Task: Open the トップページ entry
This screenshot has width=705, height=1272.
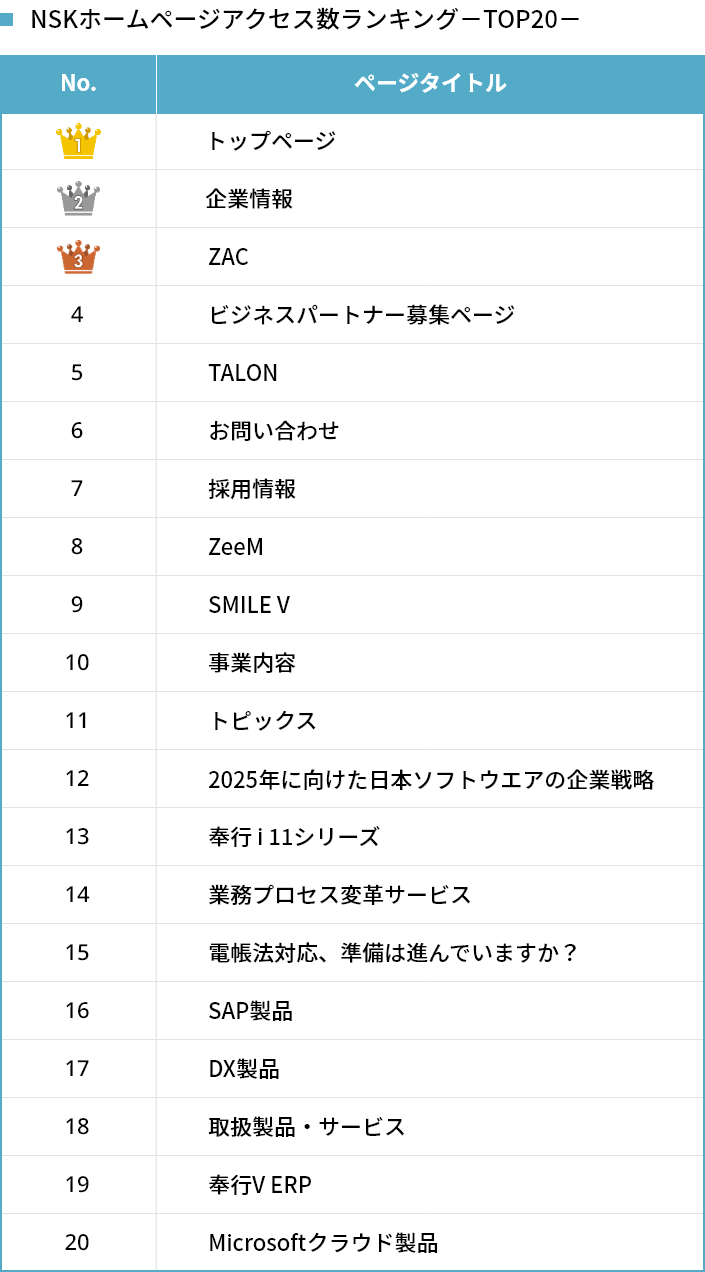Action: (271, 141)
